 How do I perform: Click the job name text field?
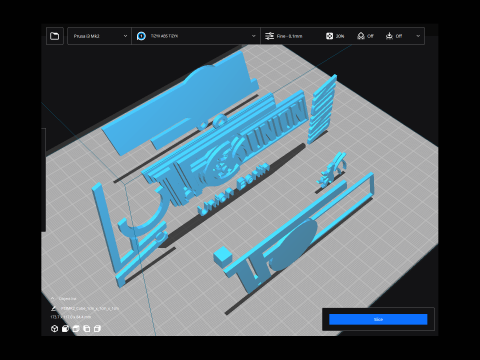tap(90, 308)
